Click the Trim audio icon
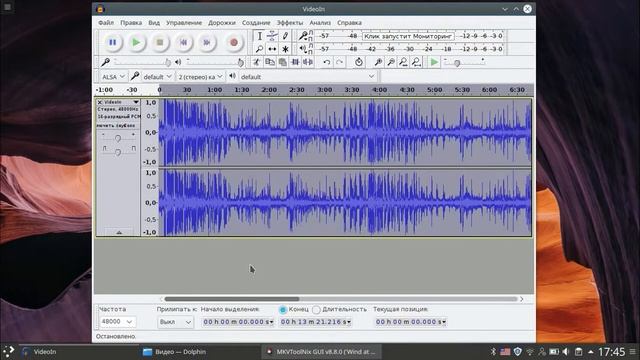The height and width of the screenshot is (360, 640). point(295,62)
